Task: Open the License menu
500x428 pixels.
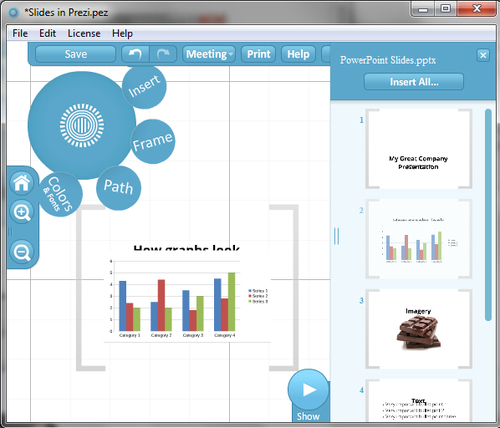Action: 84,33
